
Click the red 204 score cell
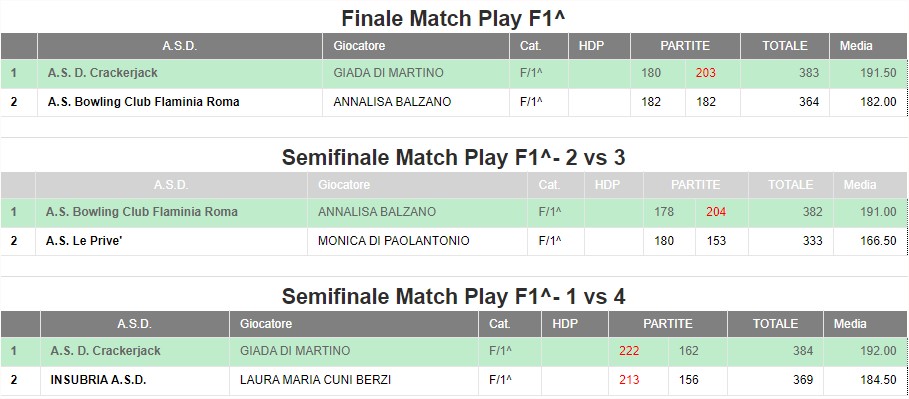[716, 212]
